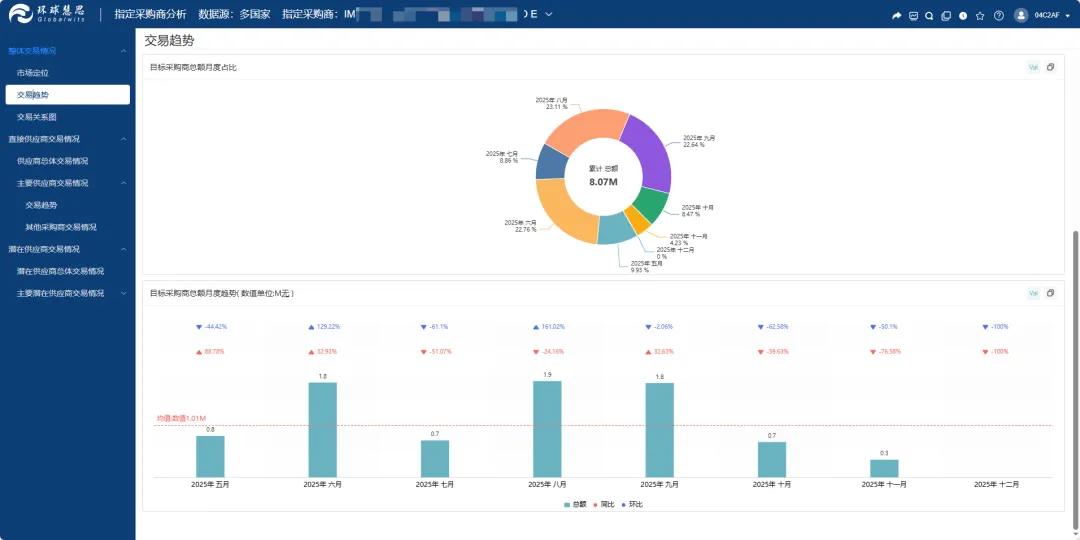Toggle the Val button on the monthly trend panel
Viewport: 1080px width, 540px height.
click(1033, 293)
